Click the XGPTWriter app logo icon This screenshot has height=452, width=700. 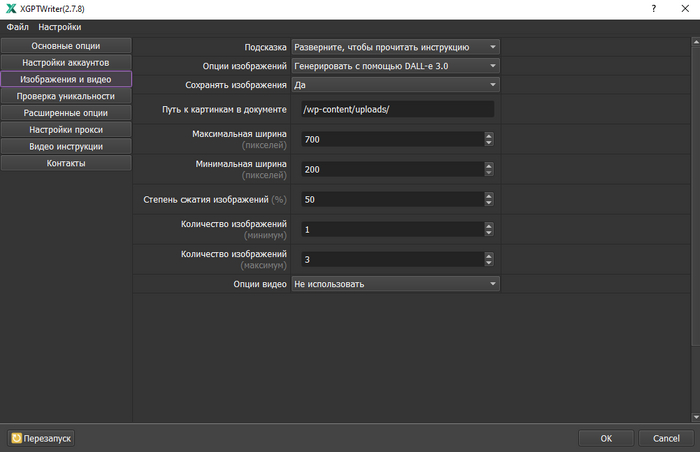tap(11, 9)
